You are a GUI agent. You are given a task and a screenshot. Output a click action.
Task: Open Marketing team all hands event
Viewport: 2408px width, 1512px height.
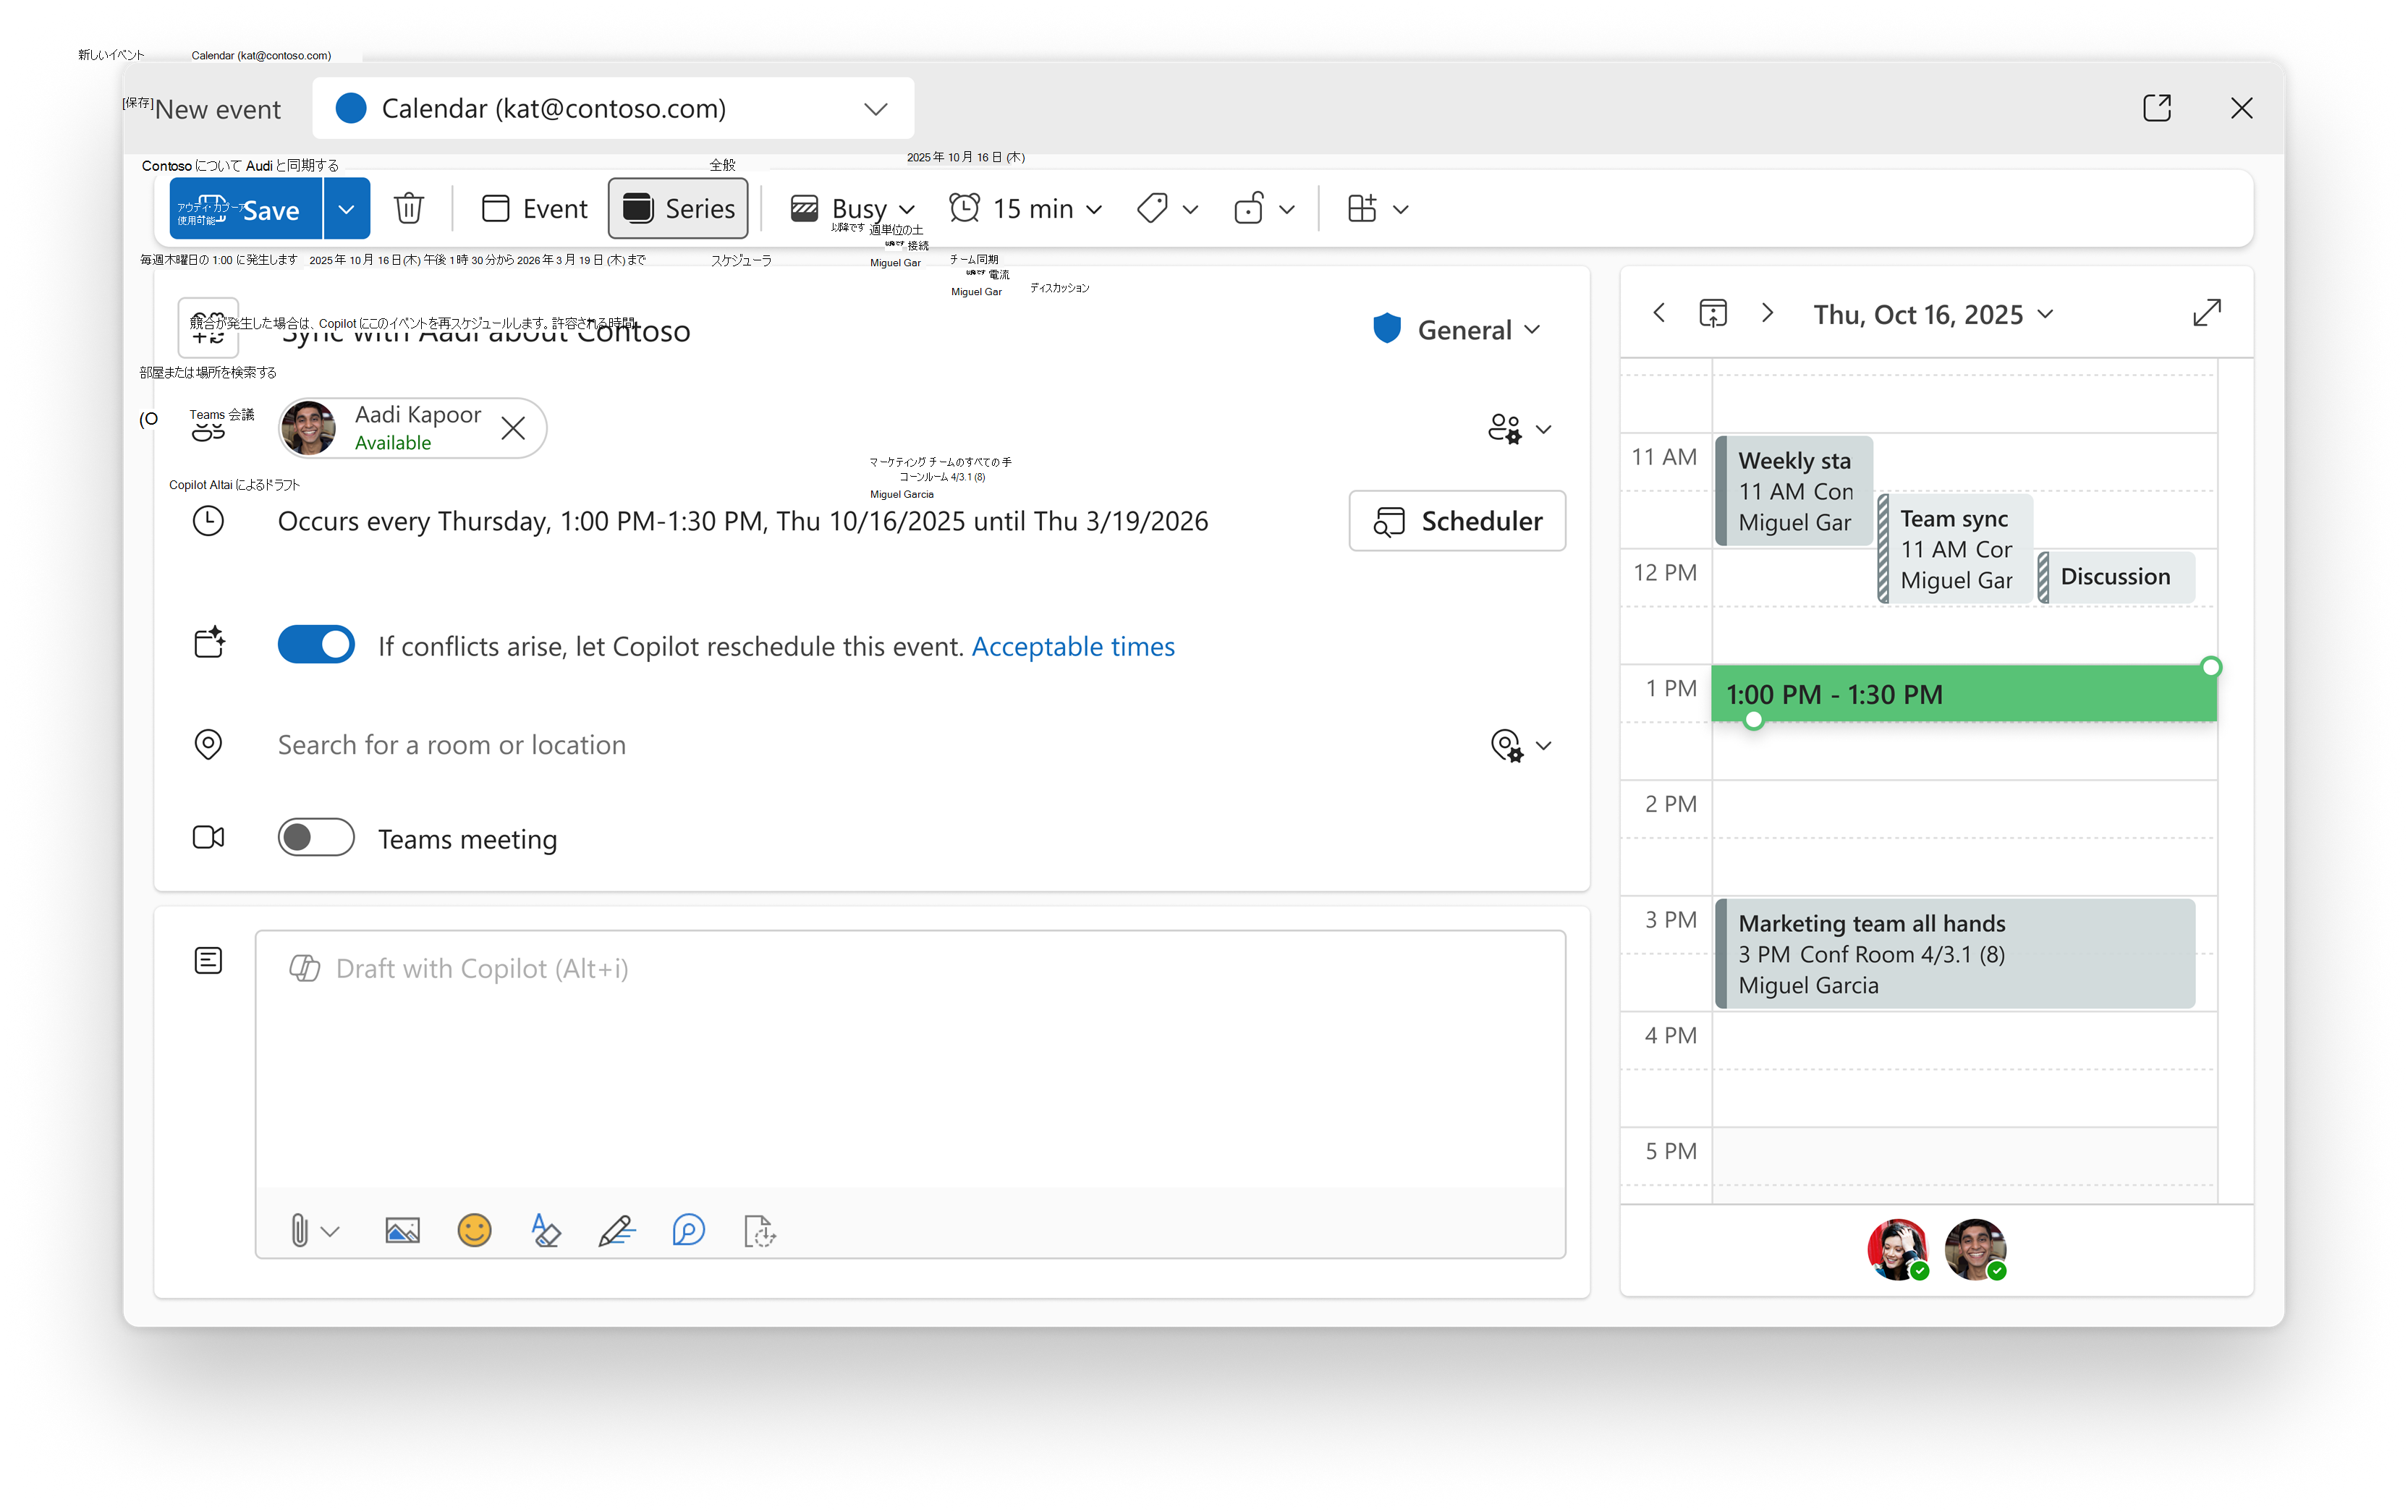click(1955, 954)
